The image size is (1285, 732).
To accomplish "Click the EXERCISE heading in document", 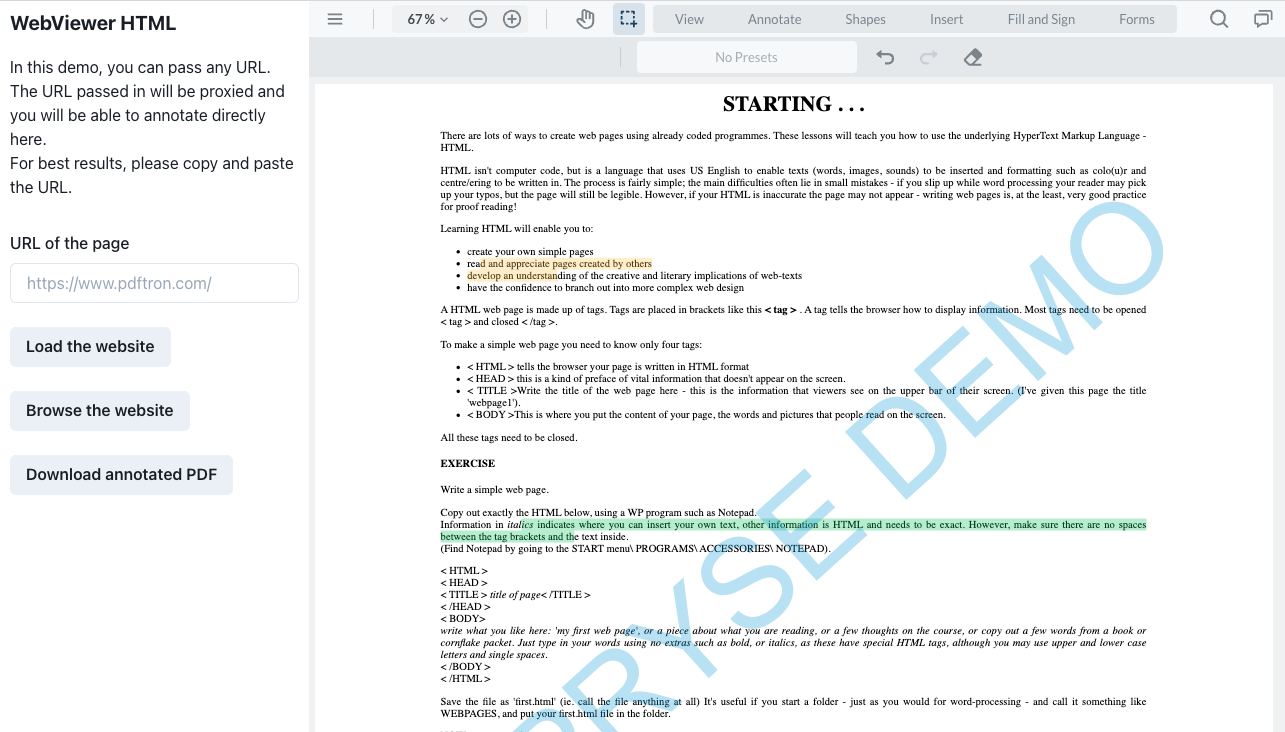I will (x=468, y=464).
